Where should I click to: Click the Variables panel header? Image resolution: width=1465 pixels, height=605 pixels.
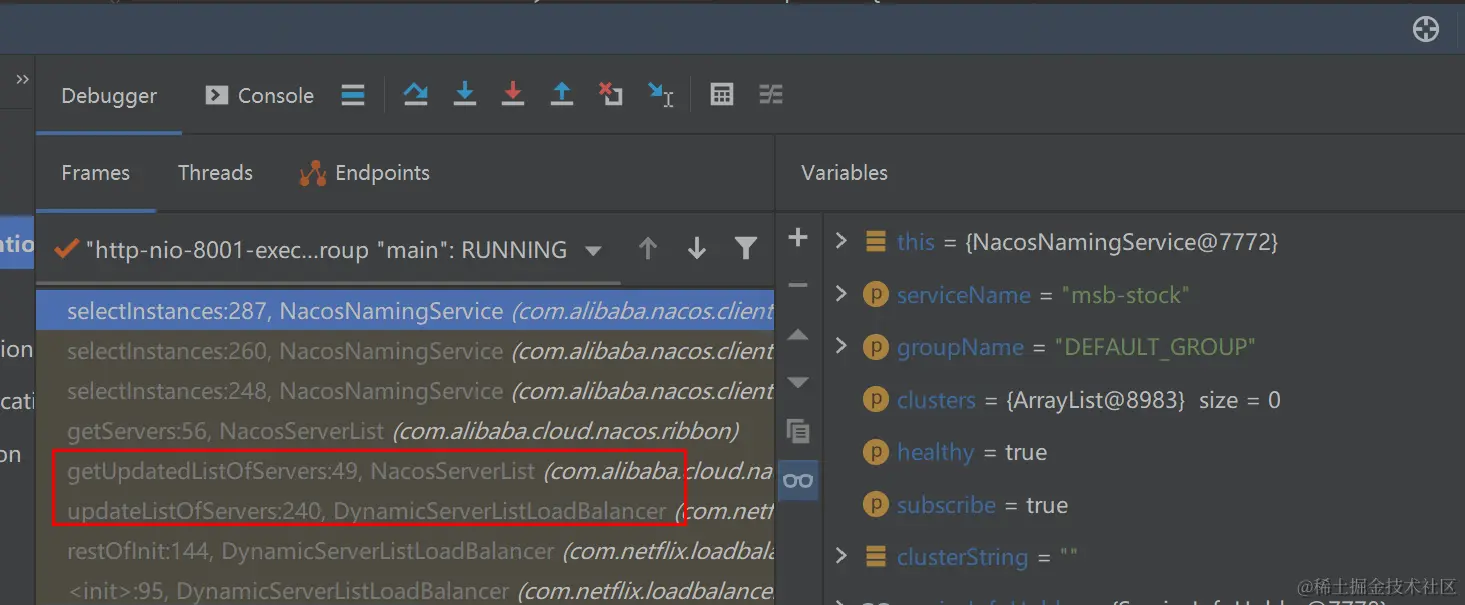click(844, 173)
